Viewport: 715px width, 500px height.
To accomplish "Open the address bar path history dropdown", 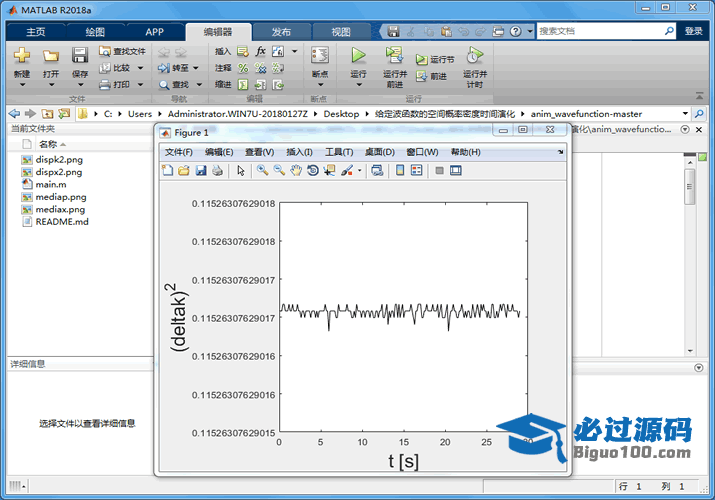I will click(685, 113).
